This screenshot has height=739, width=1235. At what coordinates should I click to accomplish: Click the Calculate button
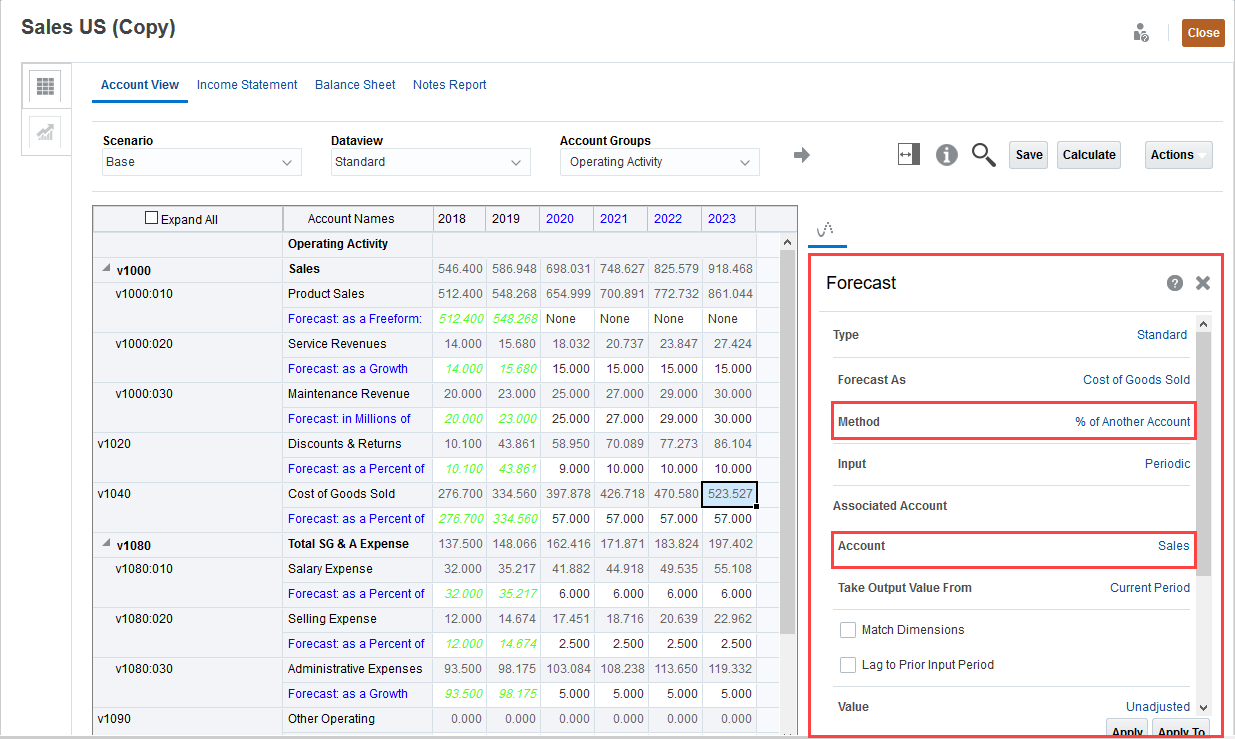[x=1089, y=155]
